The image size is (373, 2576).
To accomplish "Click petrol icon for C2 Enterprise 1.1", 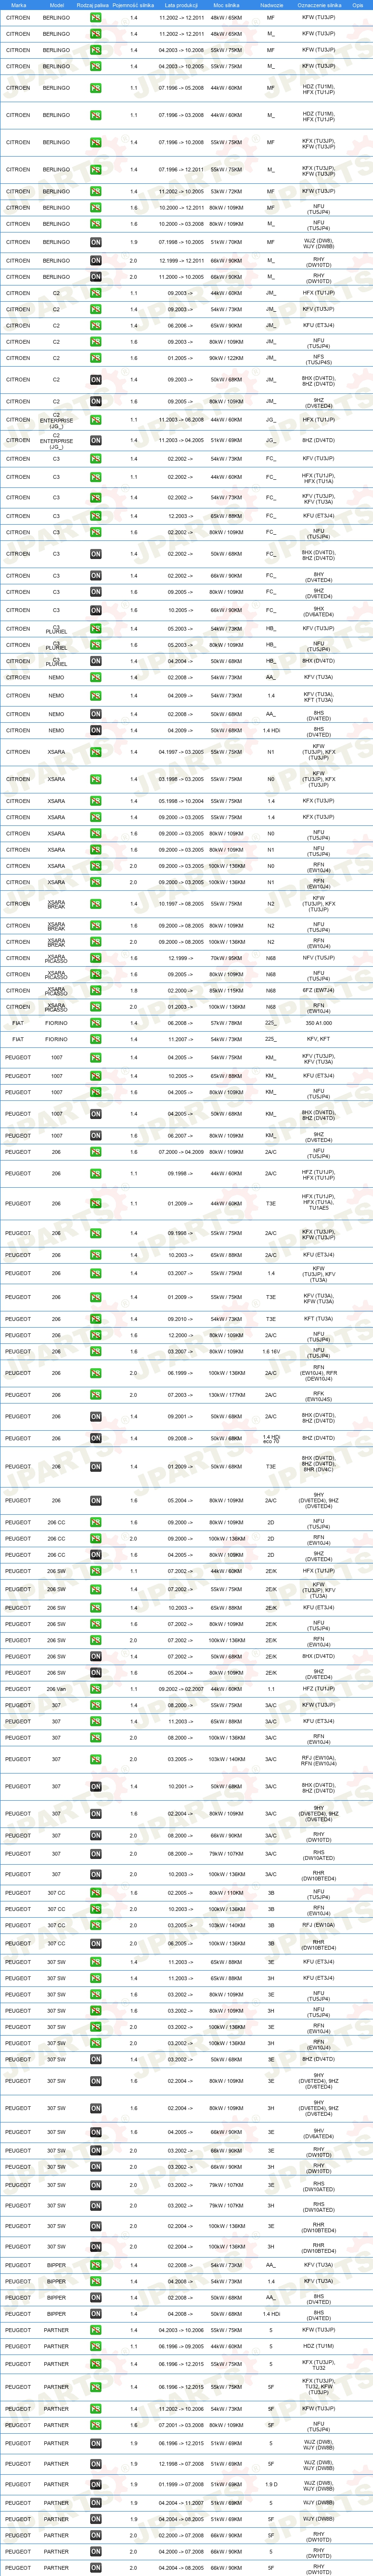I will coord(96,420).
